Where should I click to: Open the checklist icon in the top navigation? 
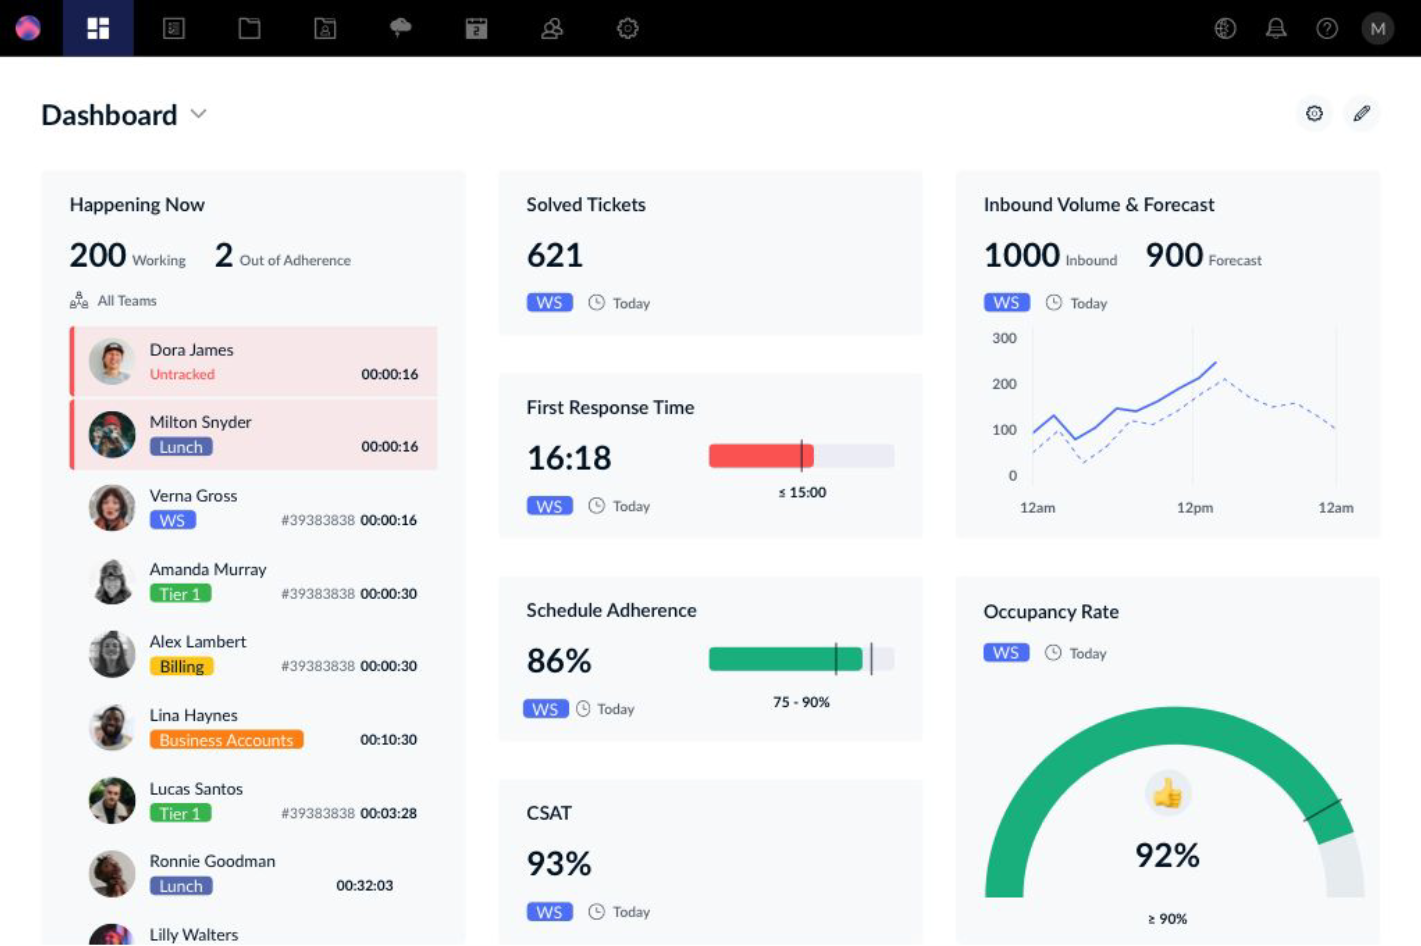click(x=174, y=28)
